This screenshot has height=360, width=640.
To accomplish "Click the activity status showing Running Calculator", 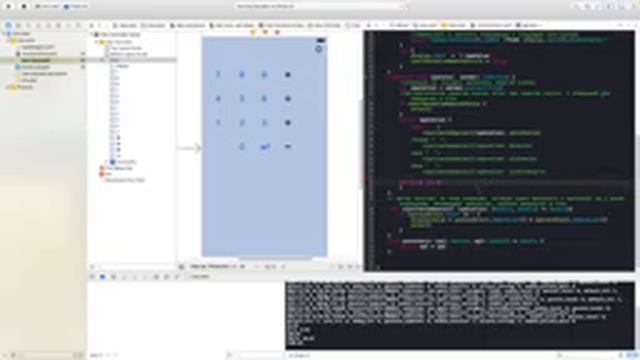I will (265, 6).
